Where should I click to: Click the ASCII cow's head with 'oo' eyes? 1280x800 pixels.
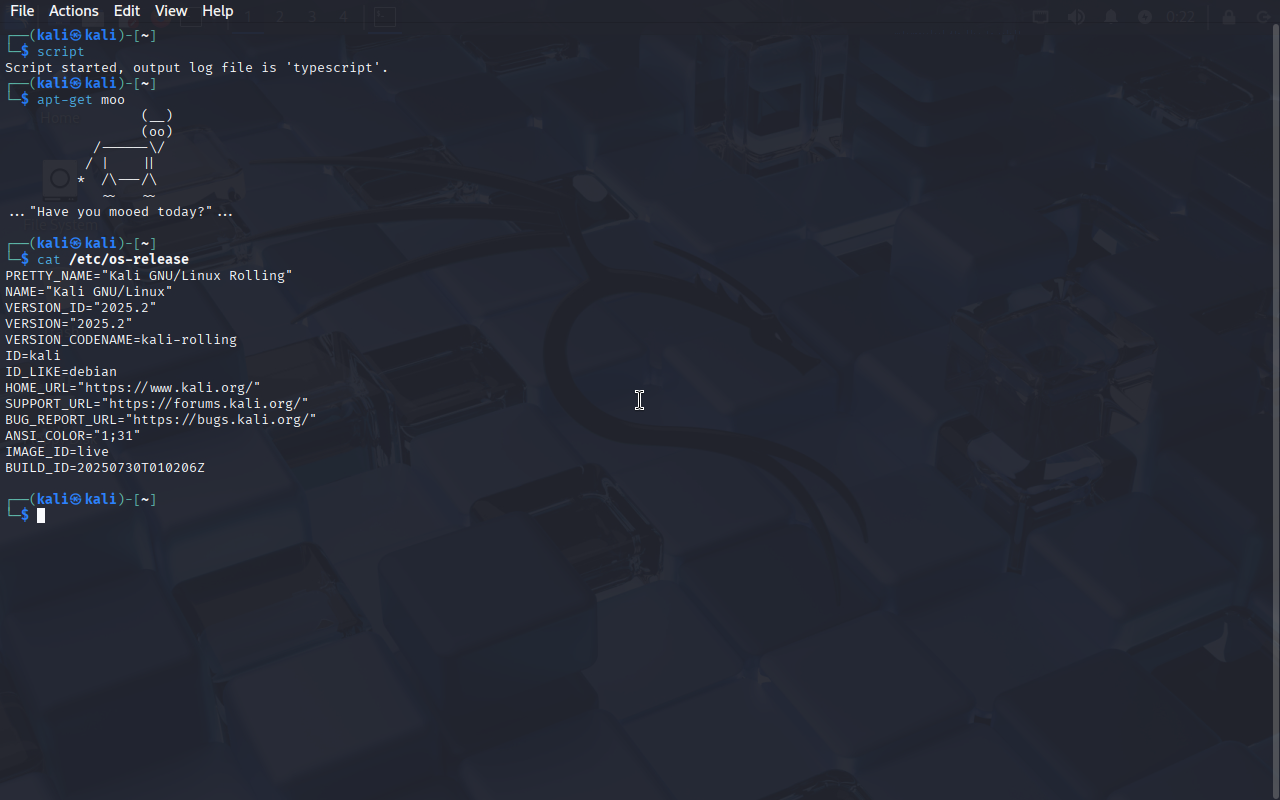pos(157,132)
